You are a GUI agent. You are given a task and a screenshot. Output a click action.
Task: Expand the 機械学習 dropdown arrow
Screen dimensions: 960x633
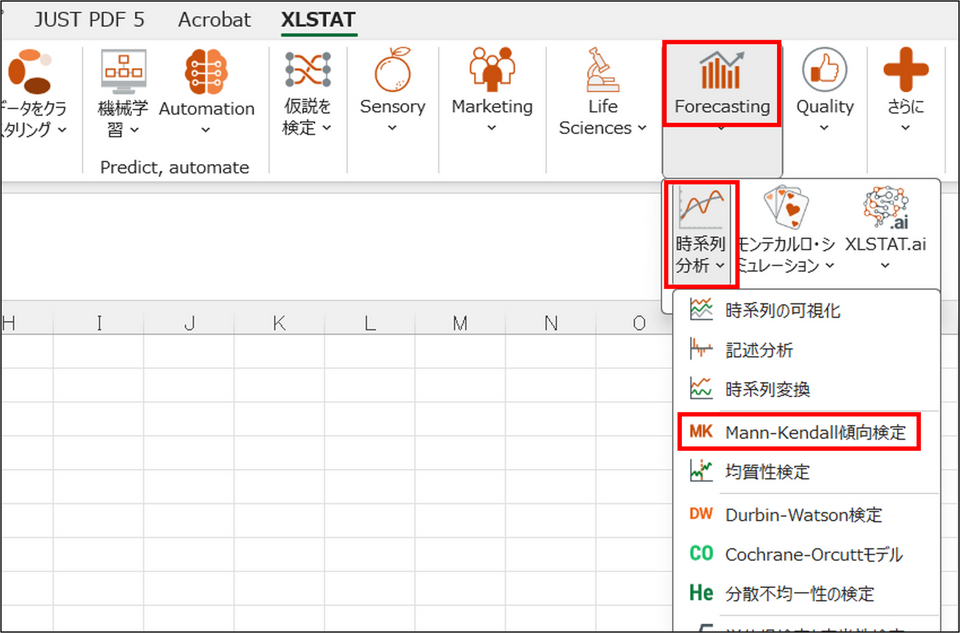[135, 130]
